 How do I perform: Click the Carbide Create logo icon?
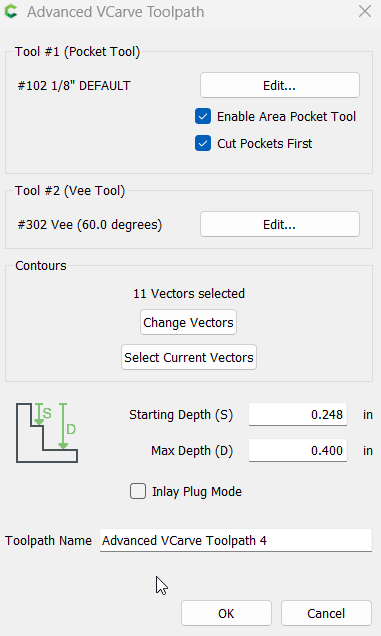[11, 12]
